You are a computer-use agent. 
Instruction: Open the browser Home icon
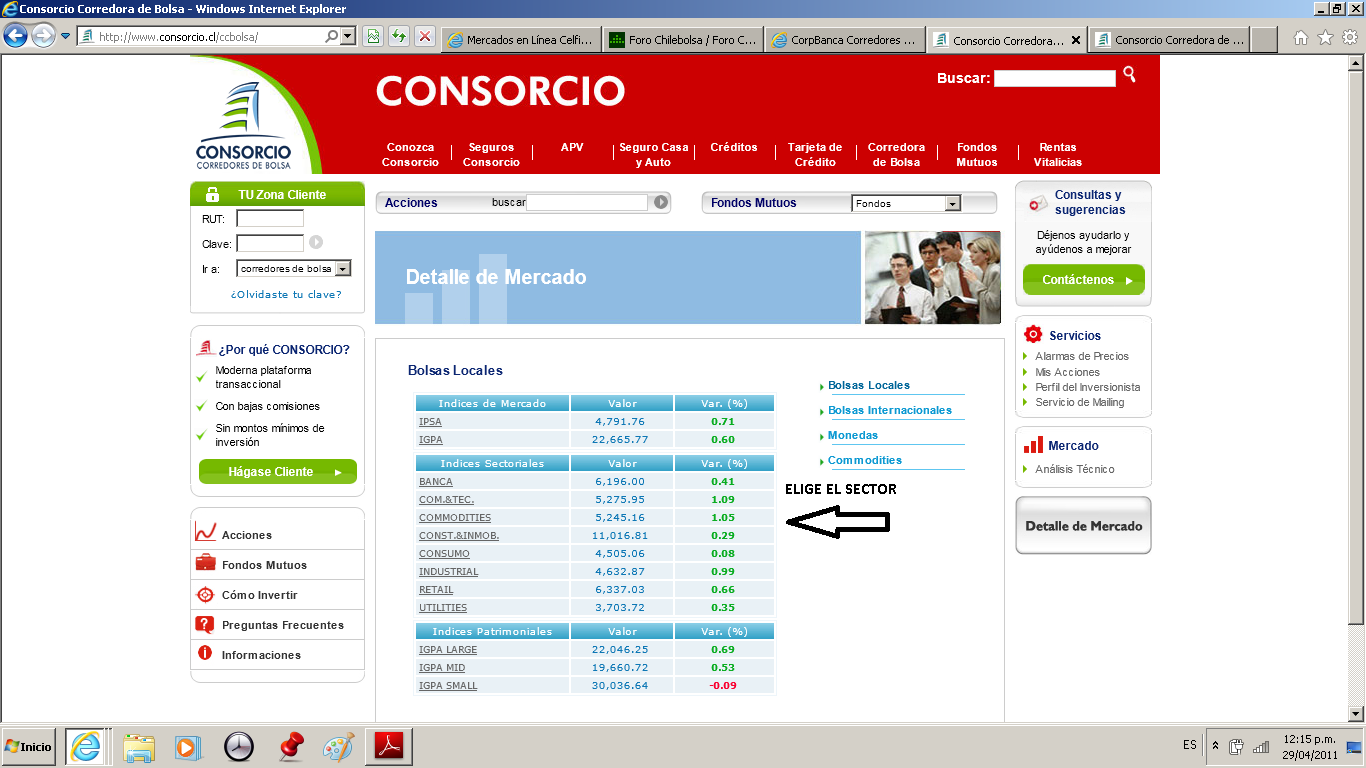click(1301, 38)
